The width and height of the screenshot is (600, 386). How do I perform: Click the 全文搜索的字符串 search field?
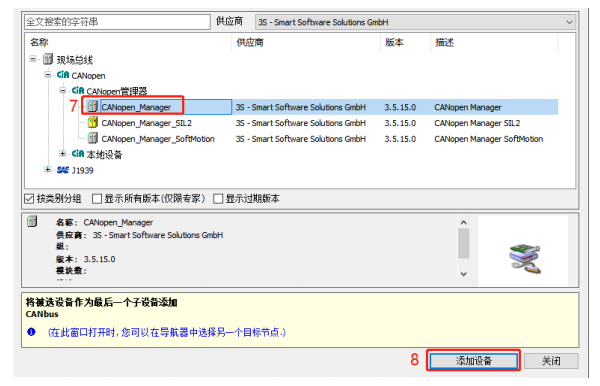(117, 22)
